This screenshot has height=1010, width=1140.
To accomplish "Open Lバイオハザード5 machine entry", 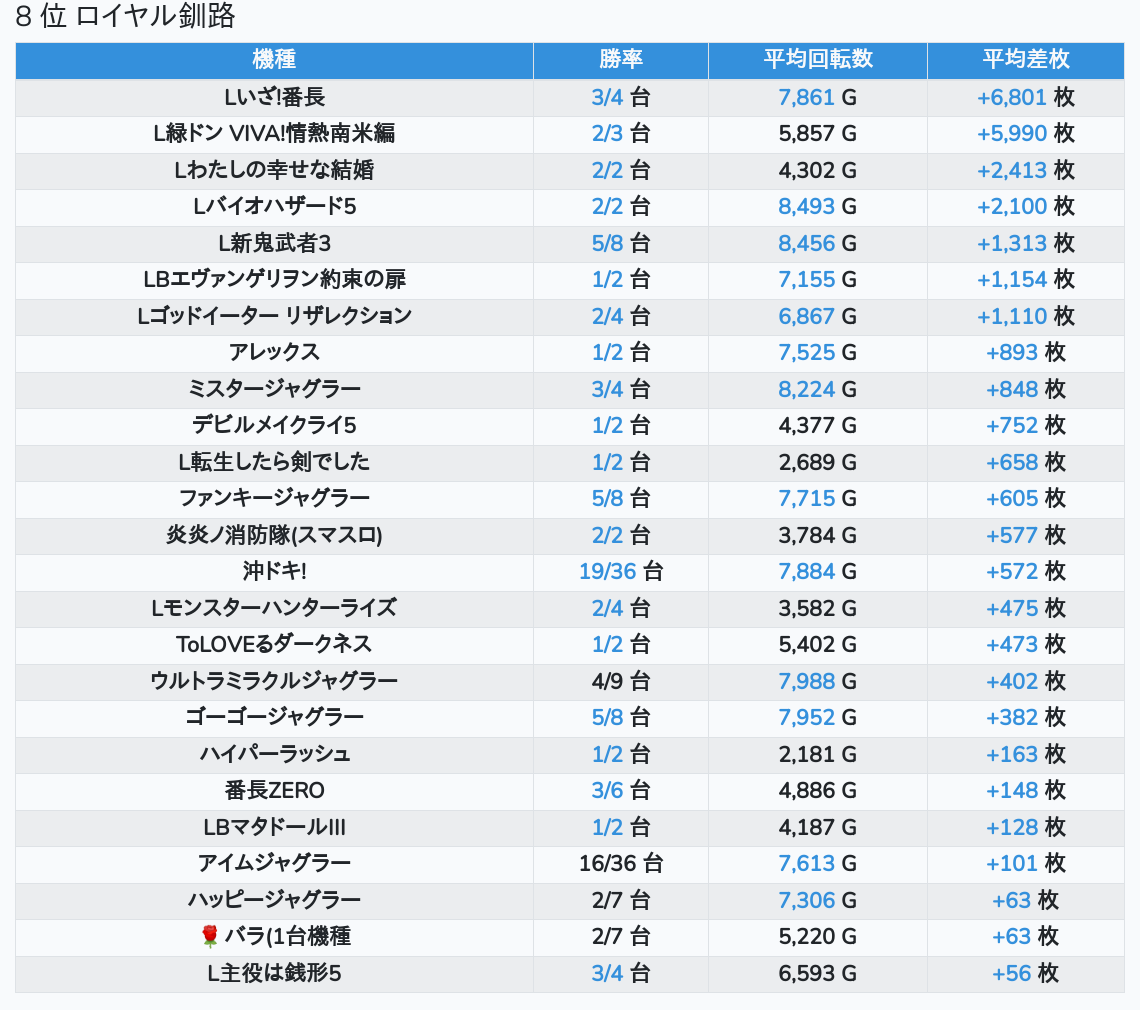I will (274, 207).
